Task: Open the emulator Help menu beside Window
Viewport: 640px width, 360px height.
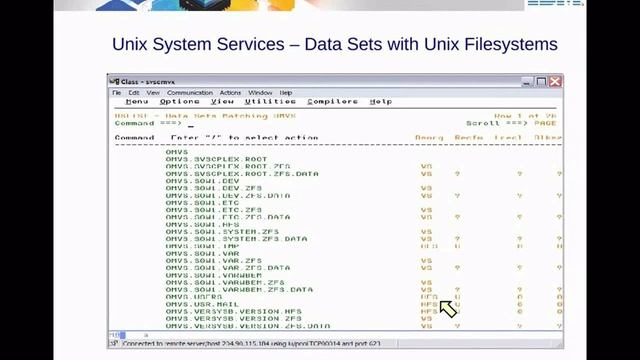Action: pyautogui.click(x=286, y=93)
